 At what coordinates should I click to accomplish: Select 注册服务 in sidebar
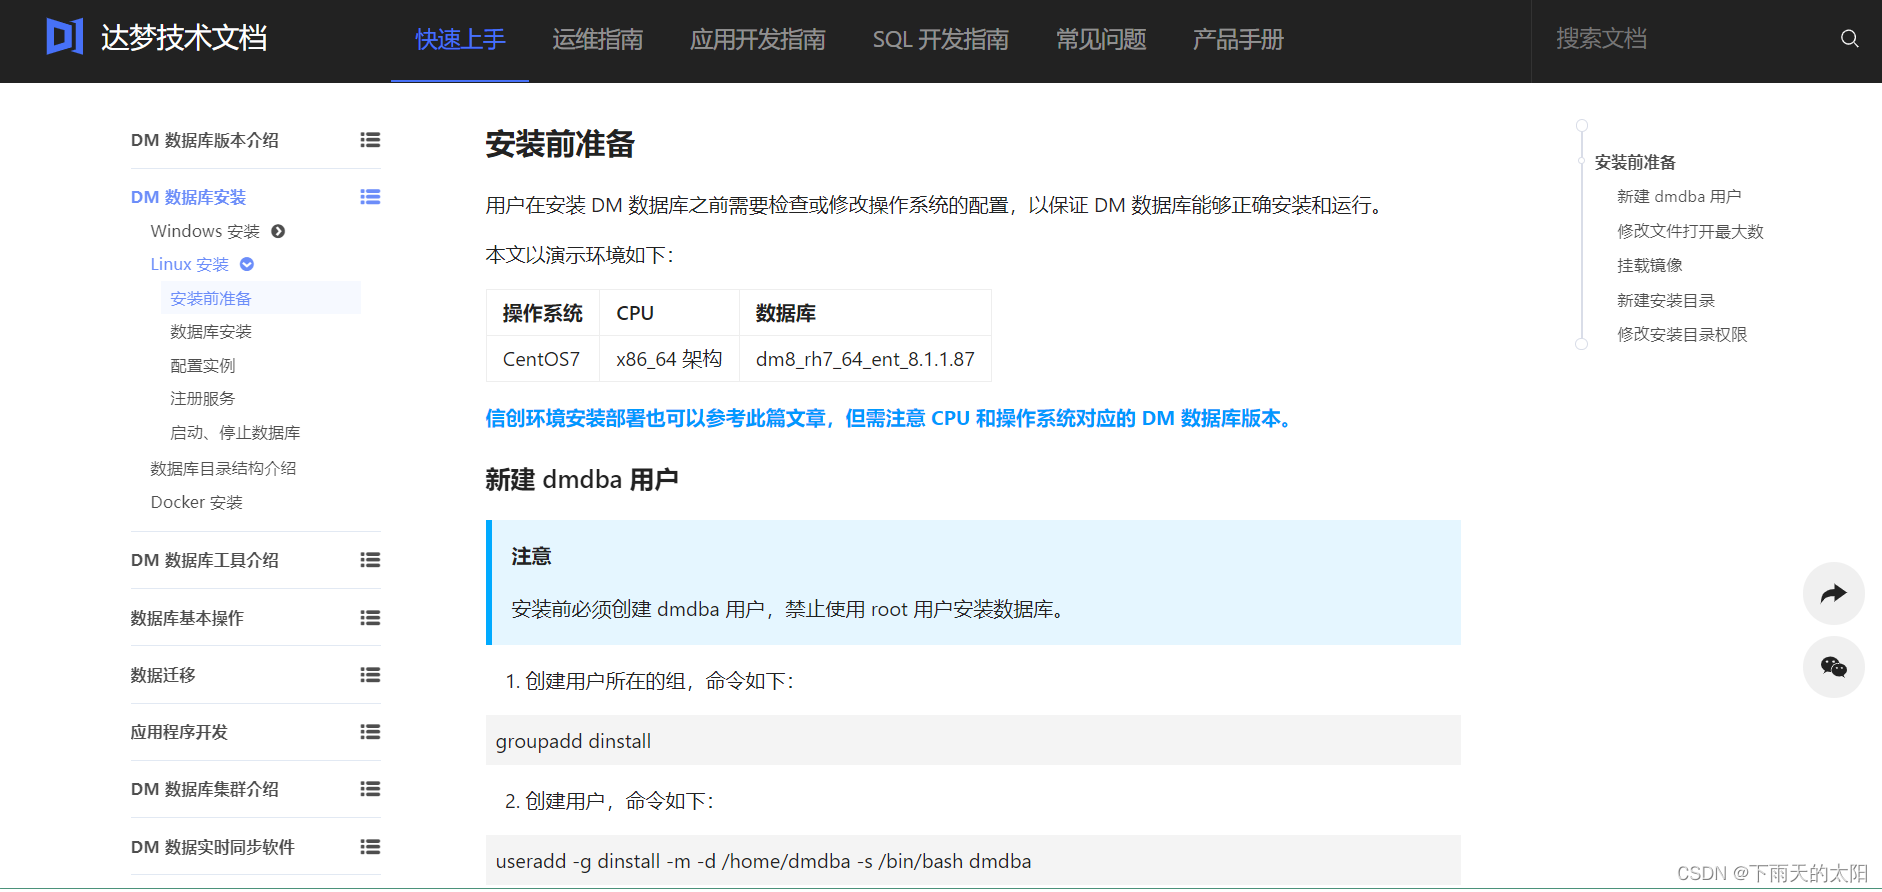pyautogui.click(x=203, y=398)
